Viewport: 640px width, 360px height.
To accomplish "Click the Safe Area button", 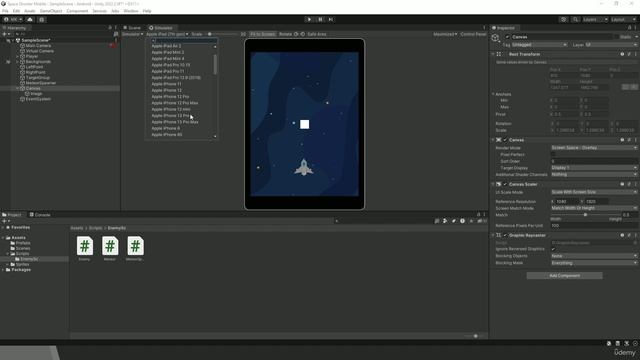I will 317,34.
